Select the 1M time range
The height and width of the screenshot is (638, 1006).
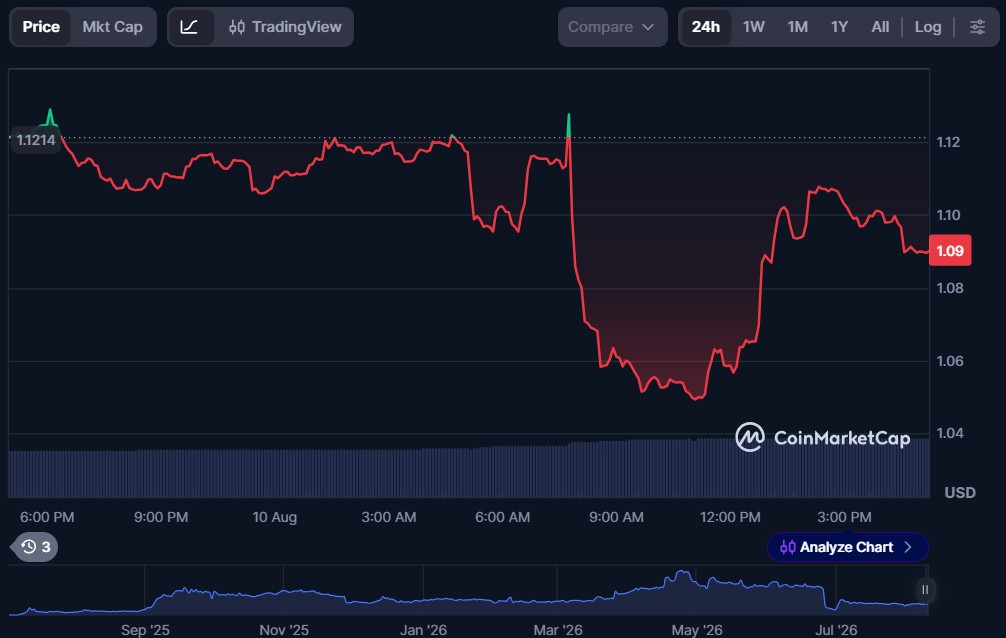pyautogui.click(x=797, y=27)
